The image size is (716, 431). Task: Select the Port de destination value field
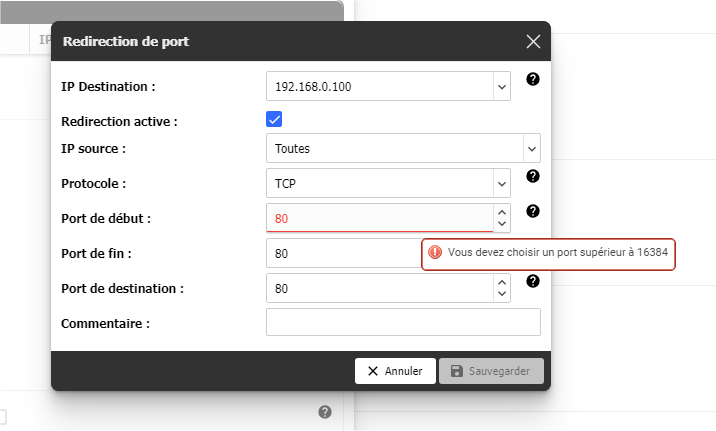379,288
